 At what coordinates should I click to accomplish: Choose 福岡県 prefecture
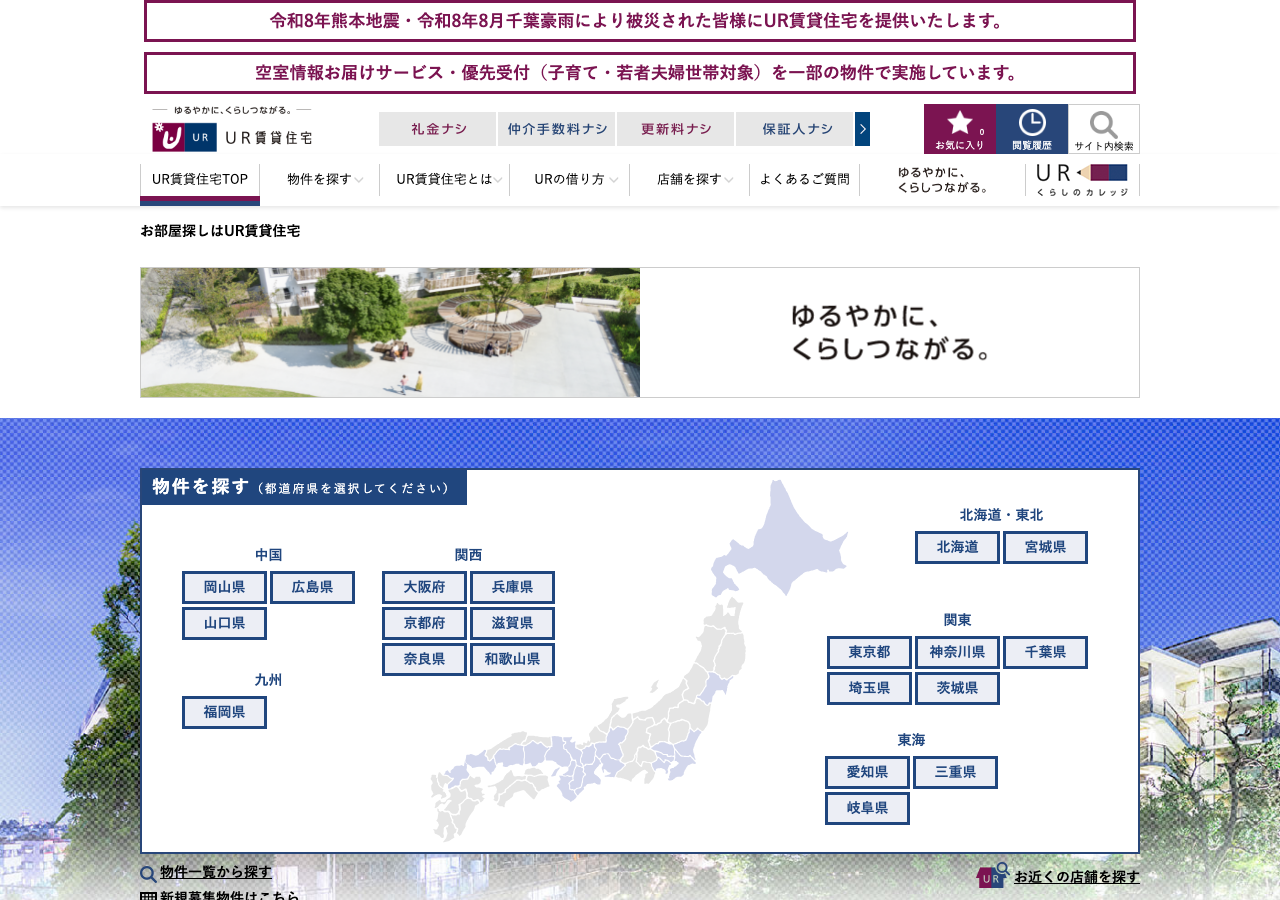point(224,713)
